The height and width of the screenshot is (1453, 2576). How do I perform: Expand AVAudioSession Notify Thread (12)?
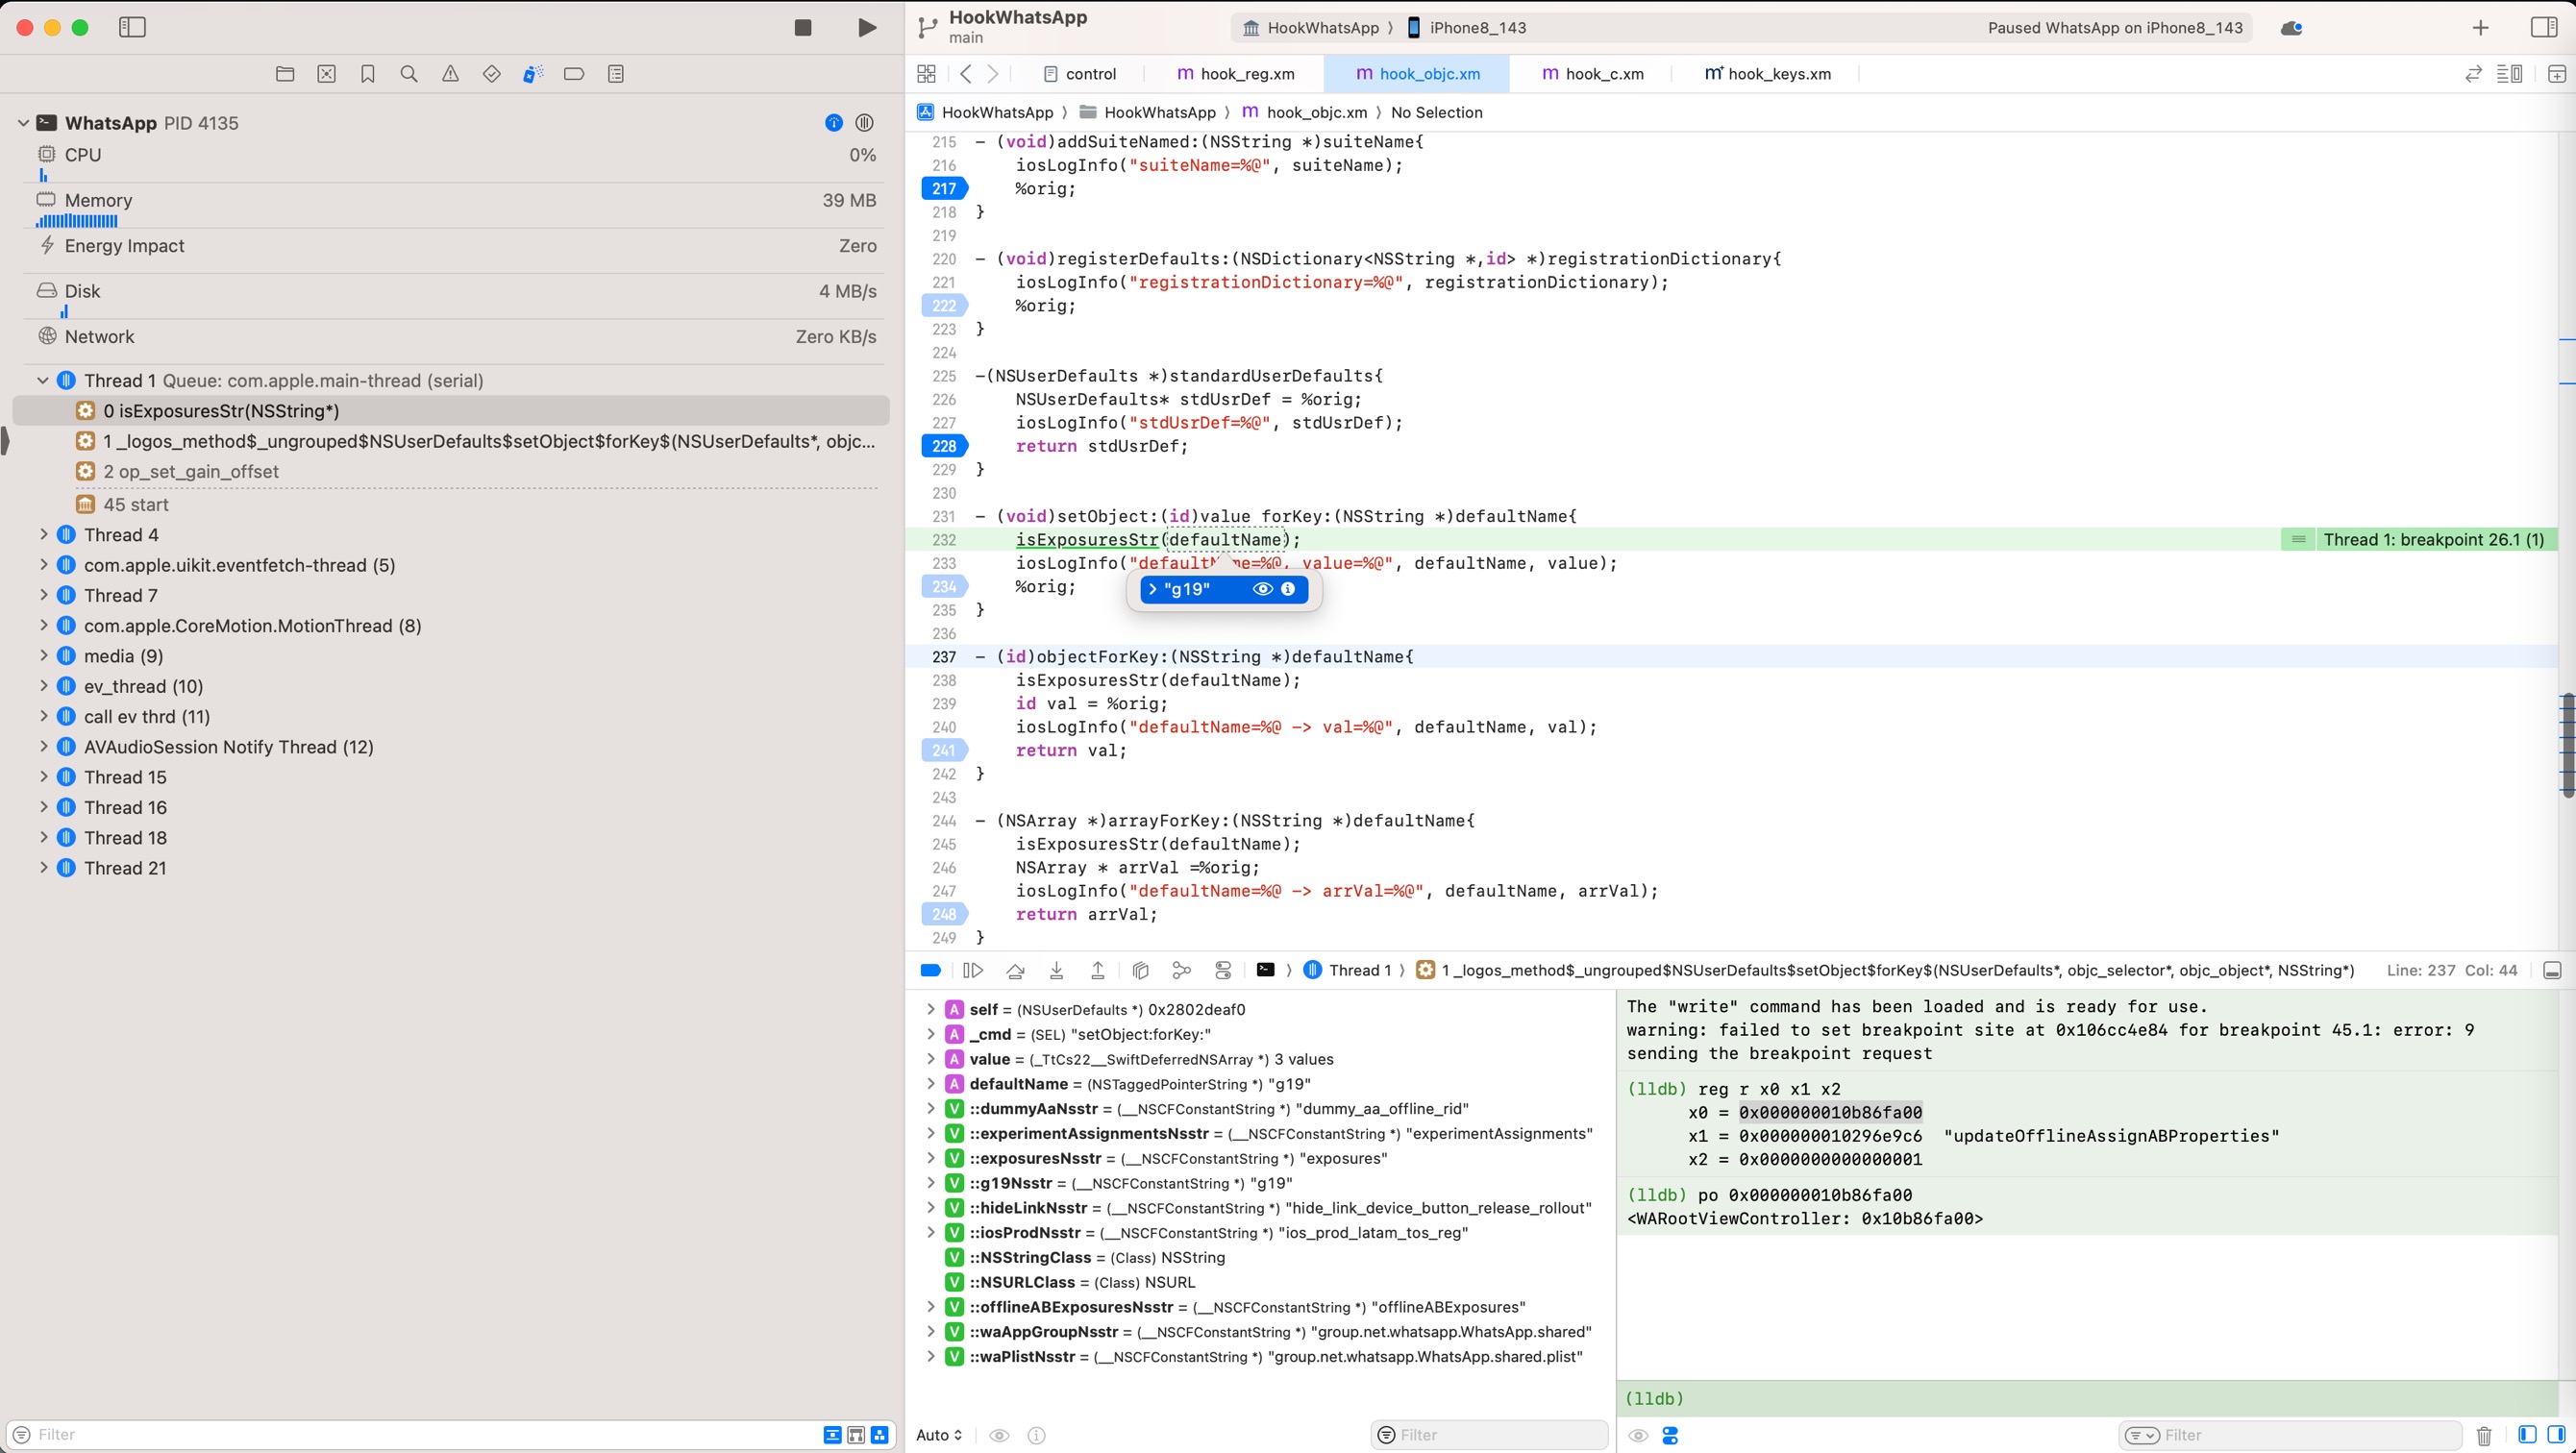43,747
